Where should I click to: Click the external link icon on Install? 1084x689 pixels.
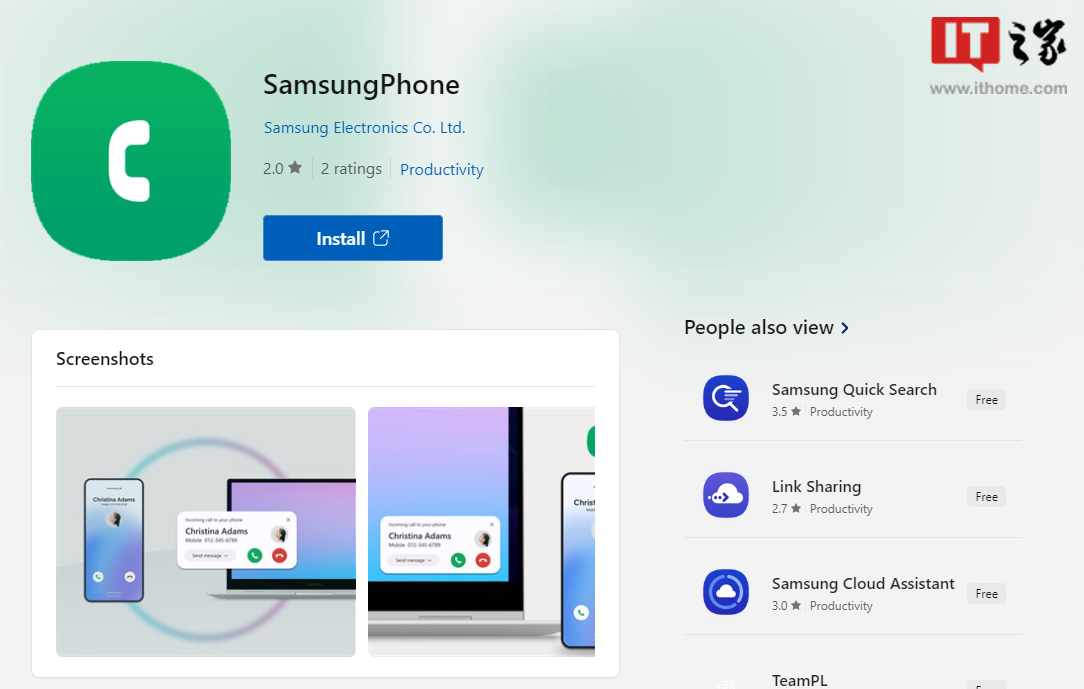click(381, 238)
